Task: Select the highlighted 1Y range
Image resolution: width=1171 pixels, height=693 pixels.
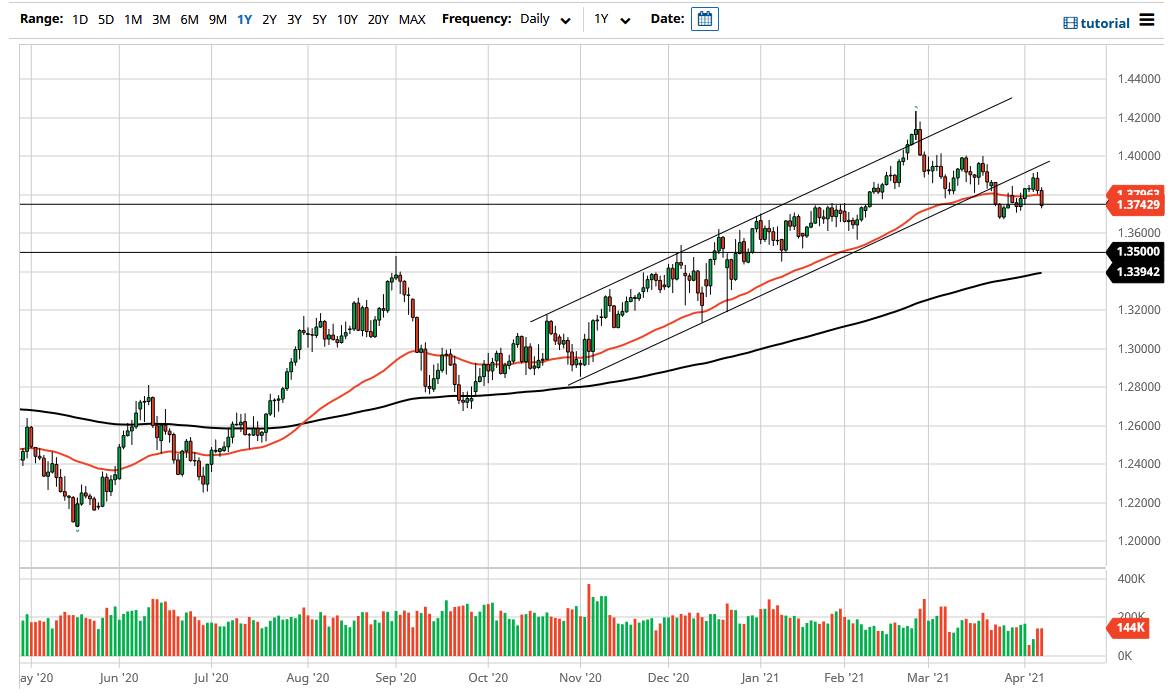Action: (244, 19)
